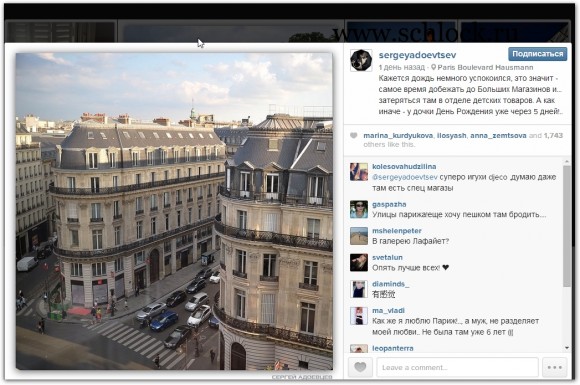The height and width of the screenshot is (385, 580).
Task: Open commenter ma_vladi's profile
Action: (x=388, y=311)
